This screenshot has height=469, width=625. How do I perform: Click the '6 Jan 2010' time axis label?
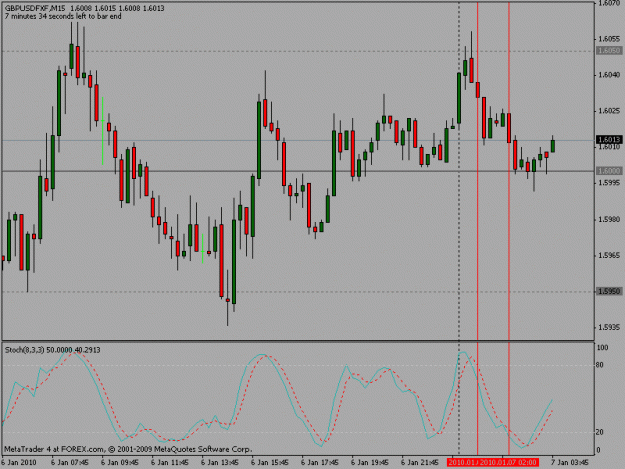(x=19, y=462)
